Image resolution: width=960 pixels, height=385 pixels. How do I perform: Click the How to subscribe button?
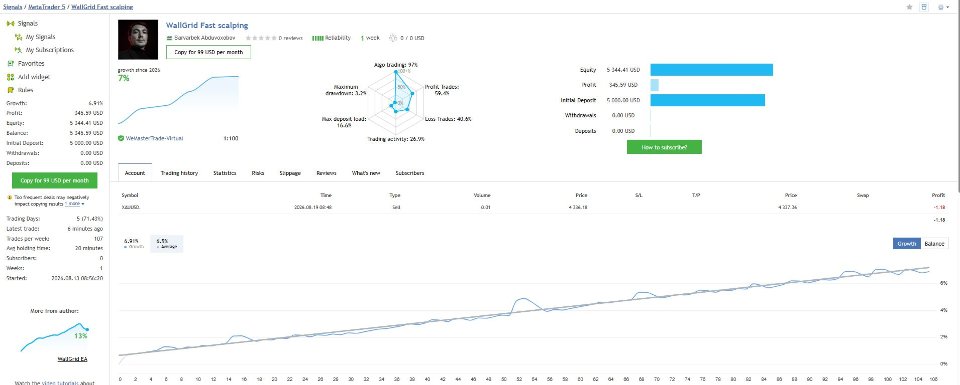(x=664, y=147)
